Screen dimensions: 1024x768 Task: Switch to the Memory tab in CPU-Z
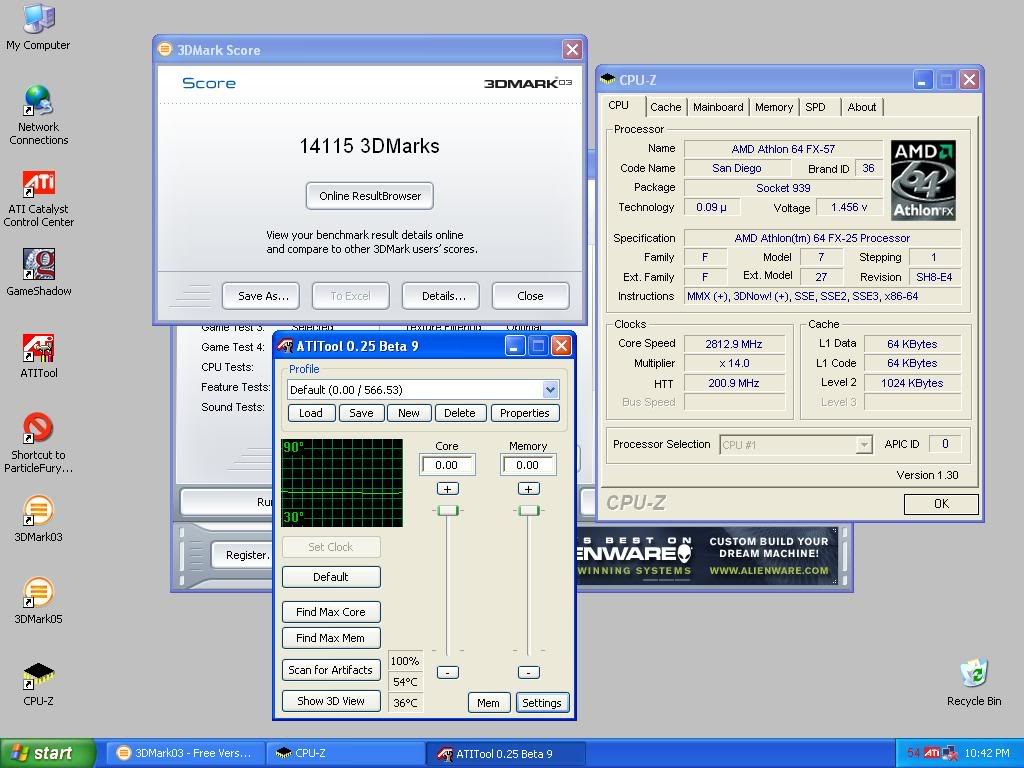coord(773,107)
